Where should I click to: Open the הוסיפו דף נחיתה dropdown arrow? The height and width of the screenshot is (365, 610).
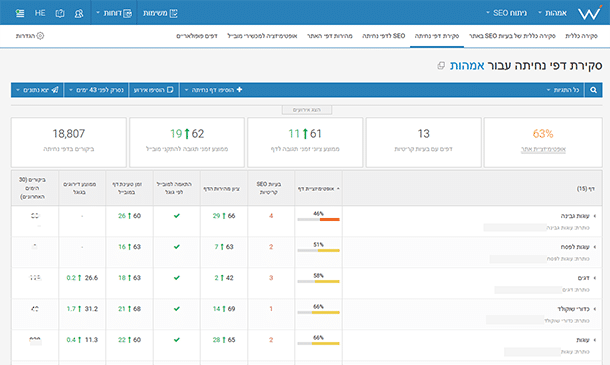[x=186, y=90]
